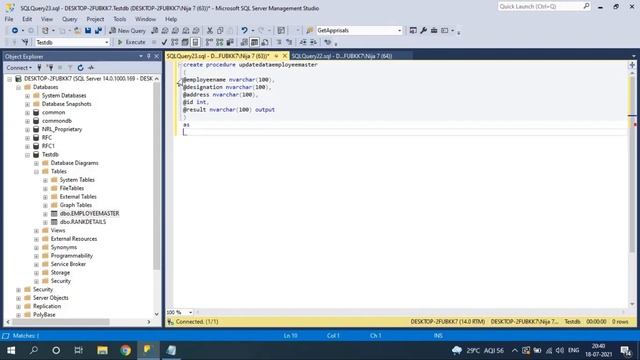Select the Service Broker folder

pos(68,264)
